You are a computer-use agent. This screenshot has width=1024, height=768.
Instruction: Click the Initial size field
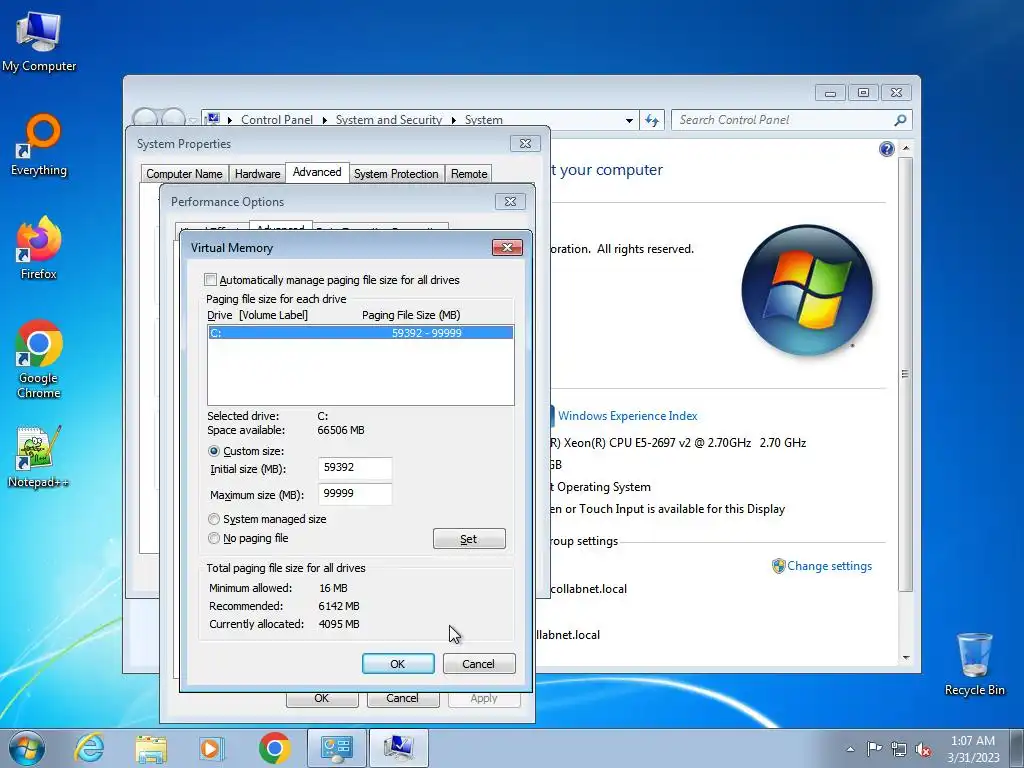click(x=355, y=468)
